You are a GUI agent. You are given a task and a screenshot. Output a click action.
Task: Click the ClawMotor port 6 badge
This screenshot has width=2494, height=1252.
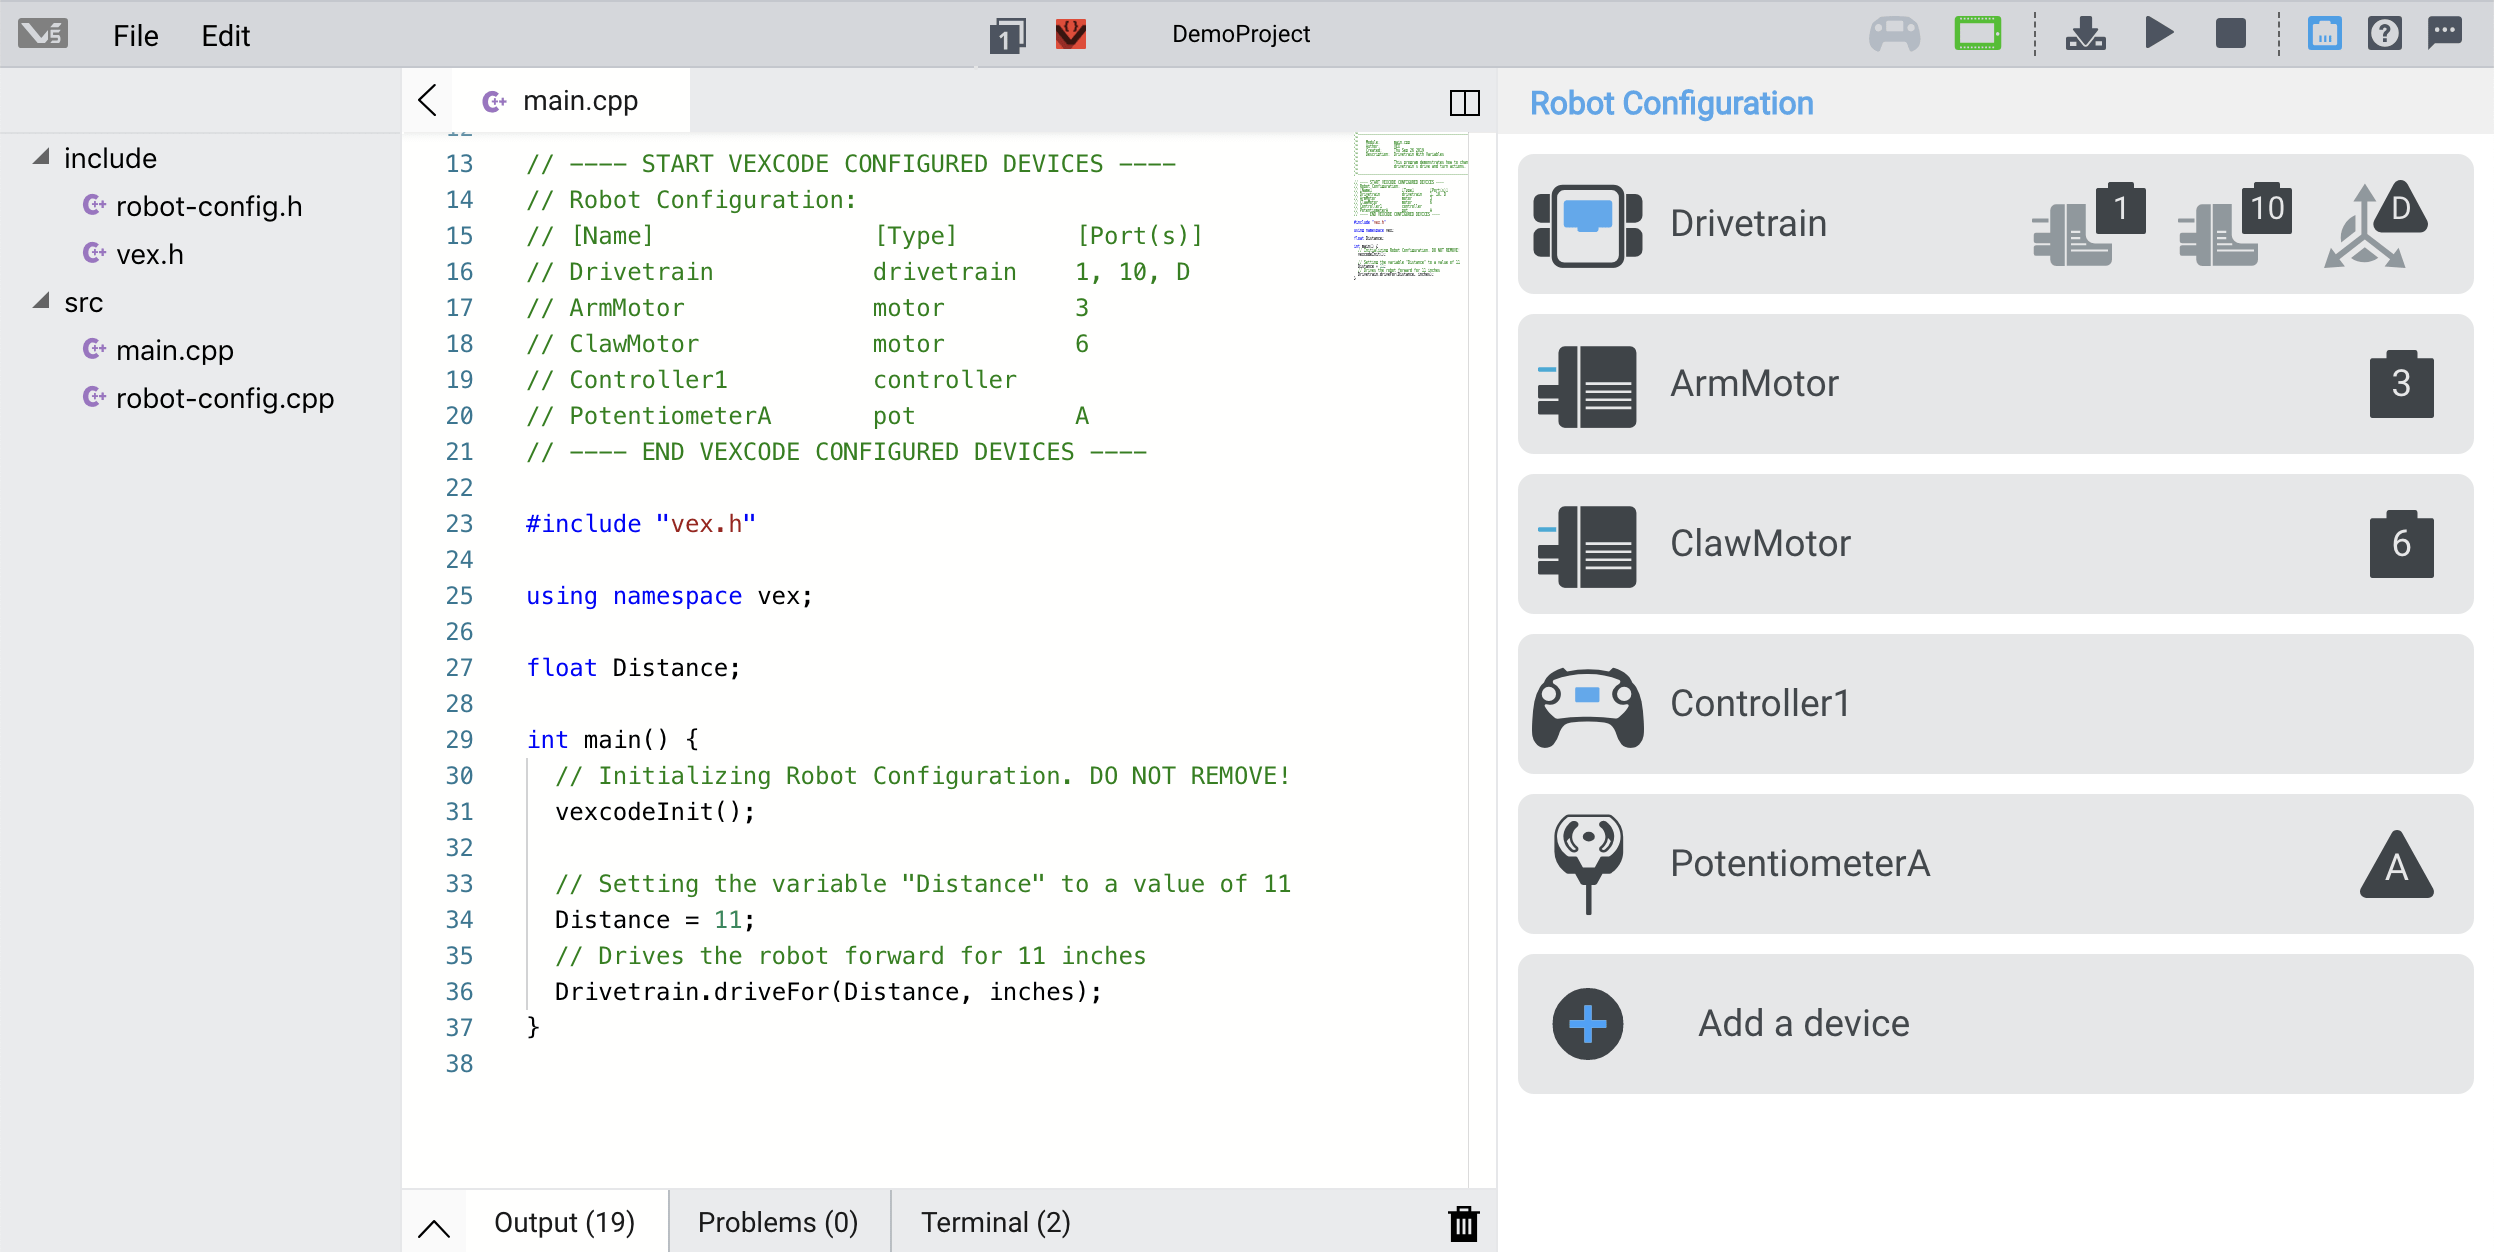[2401, 544]
